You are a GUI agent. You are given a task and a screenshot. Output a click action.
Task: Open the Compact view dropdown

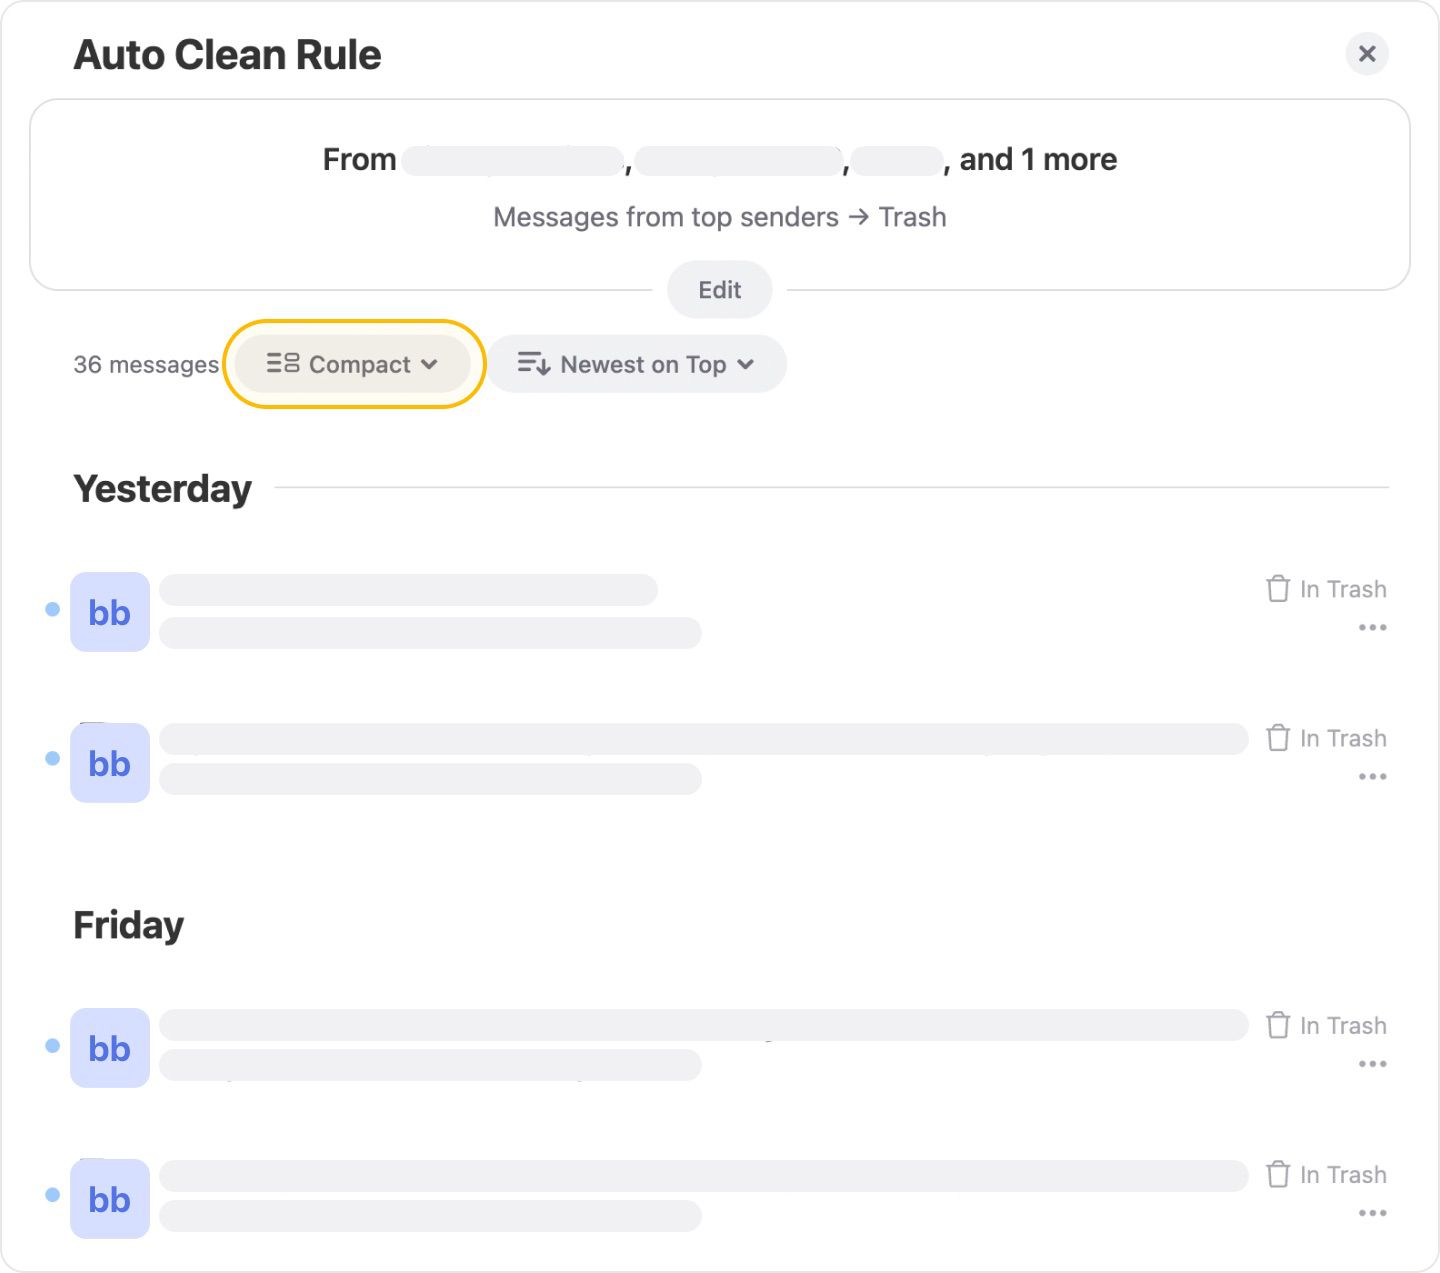[x=352, y=364]
